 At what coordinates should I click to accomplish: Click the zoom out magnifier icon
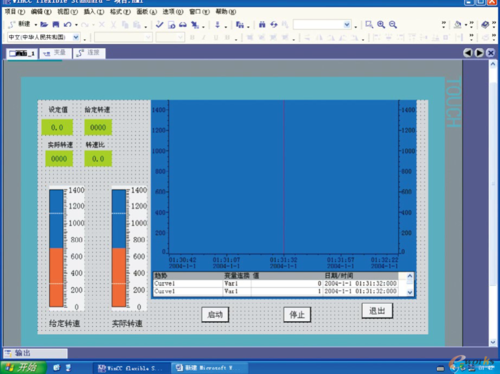pos(393,24)
